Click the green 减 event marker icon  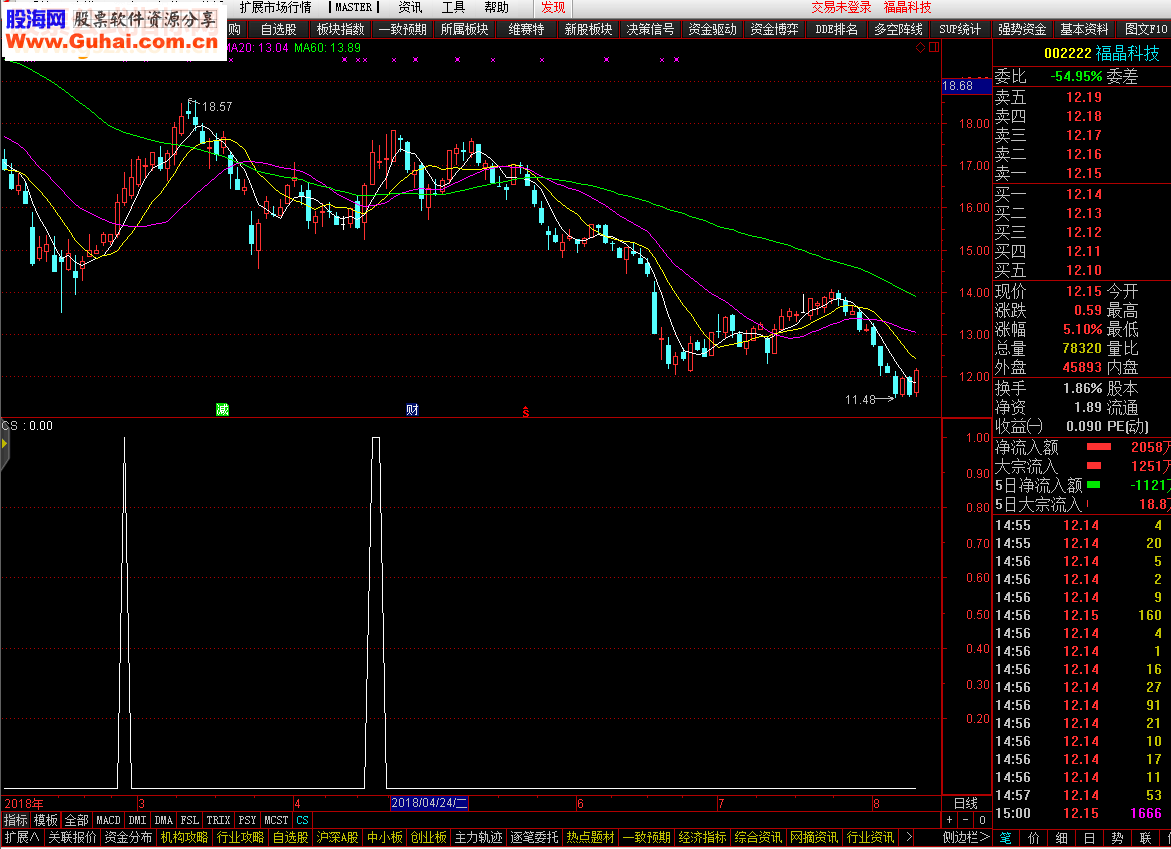(x=222, y=409)
